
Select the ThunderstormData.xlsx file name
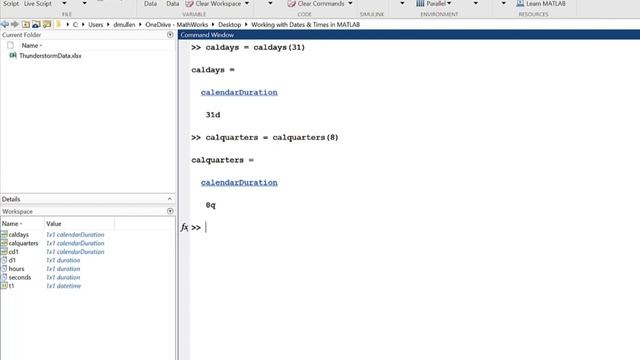coord(50,56)
